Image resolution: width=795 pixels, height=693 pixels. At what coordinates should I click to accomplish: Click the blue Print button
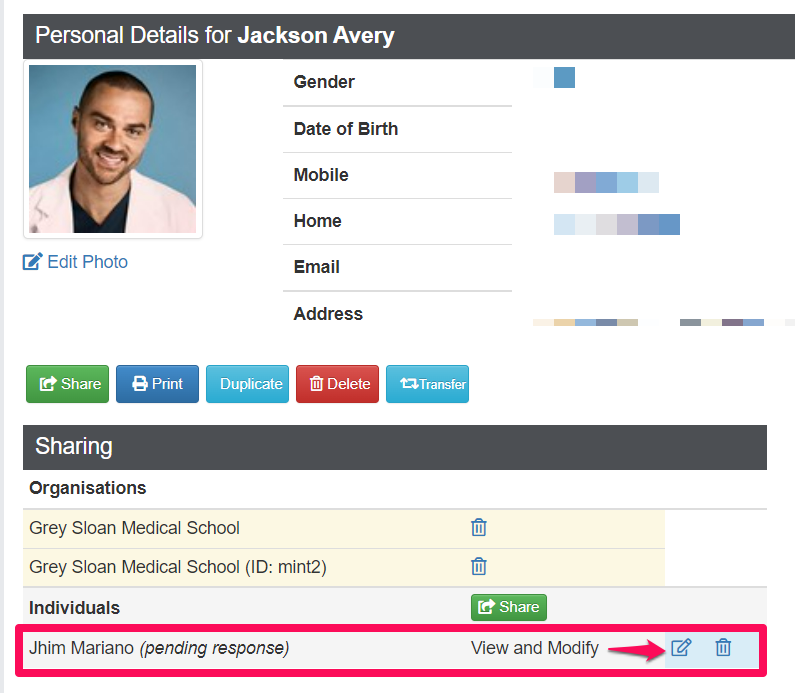tap(157, 384)
